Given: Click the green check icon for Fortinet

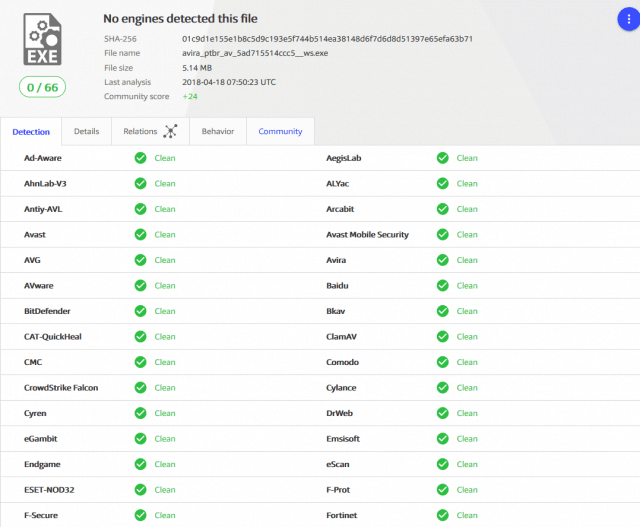Looking at the screenshot, I should click(442, 515).
